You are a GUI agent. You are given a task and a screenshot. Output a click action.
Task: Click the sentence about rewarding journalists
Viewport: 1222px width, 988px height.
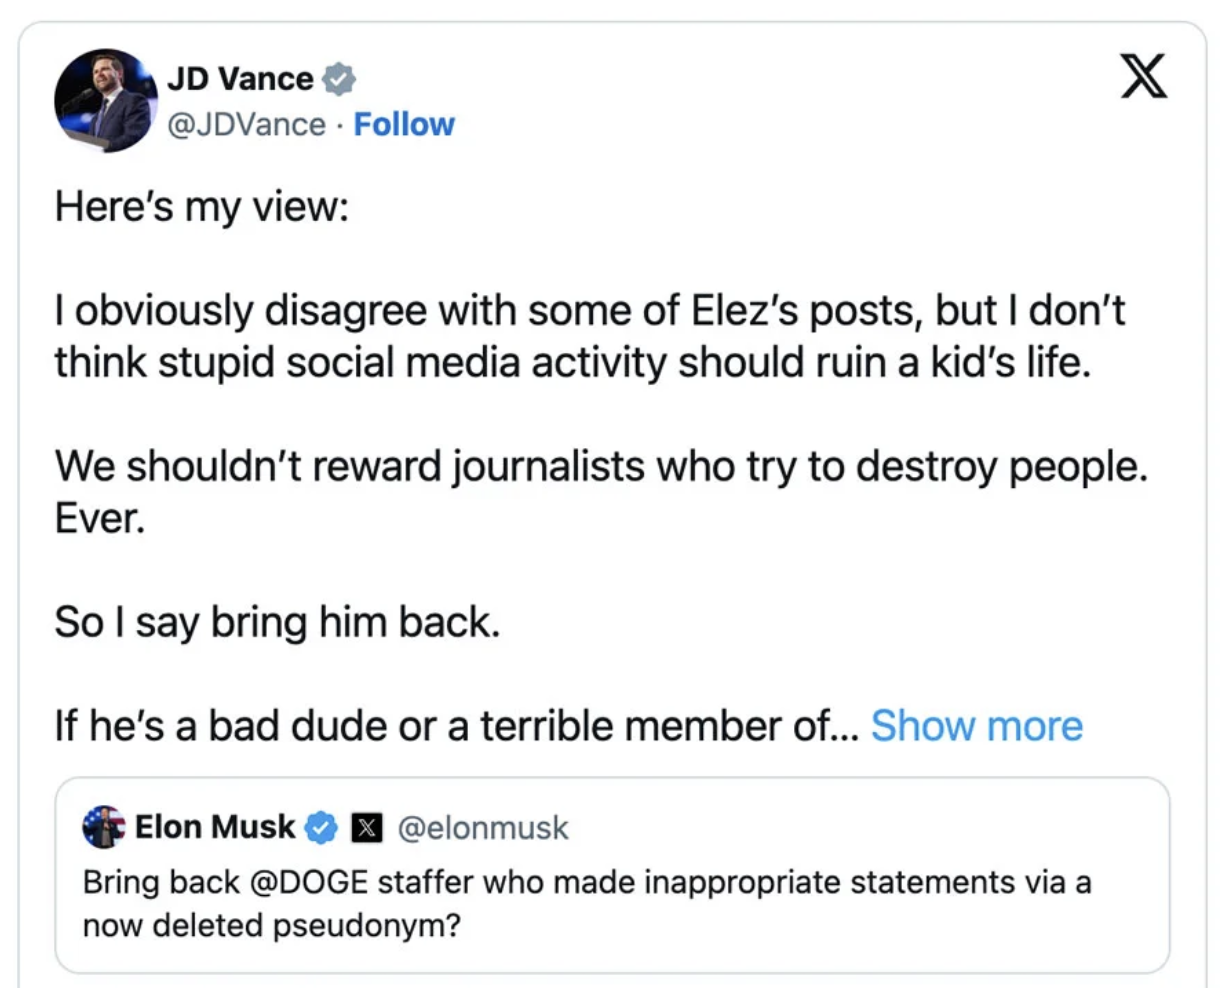coord(601,466)
